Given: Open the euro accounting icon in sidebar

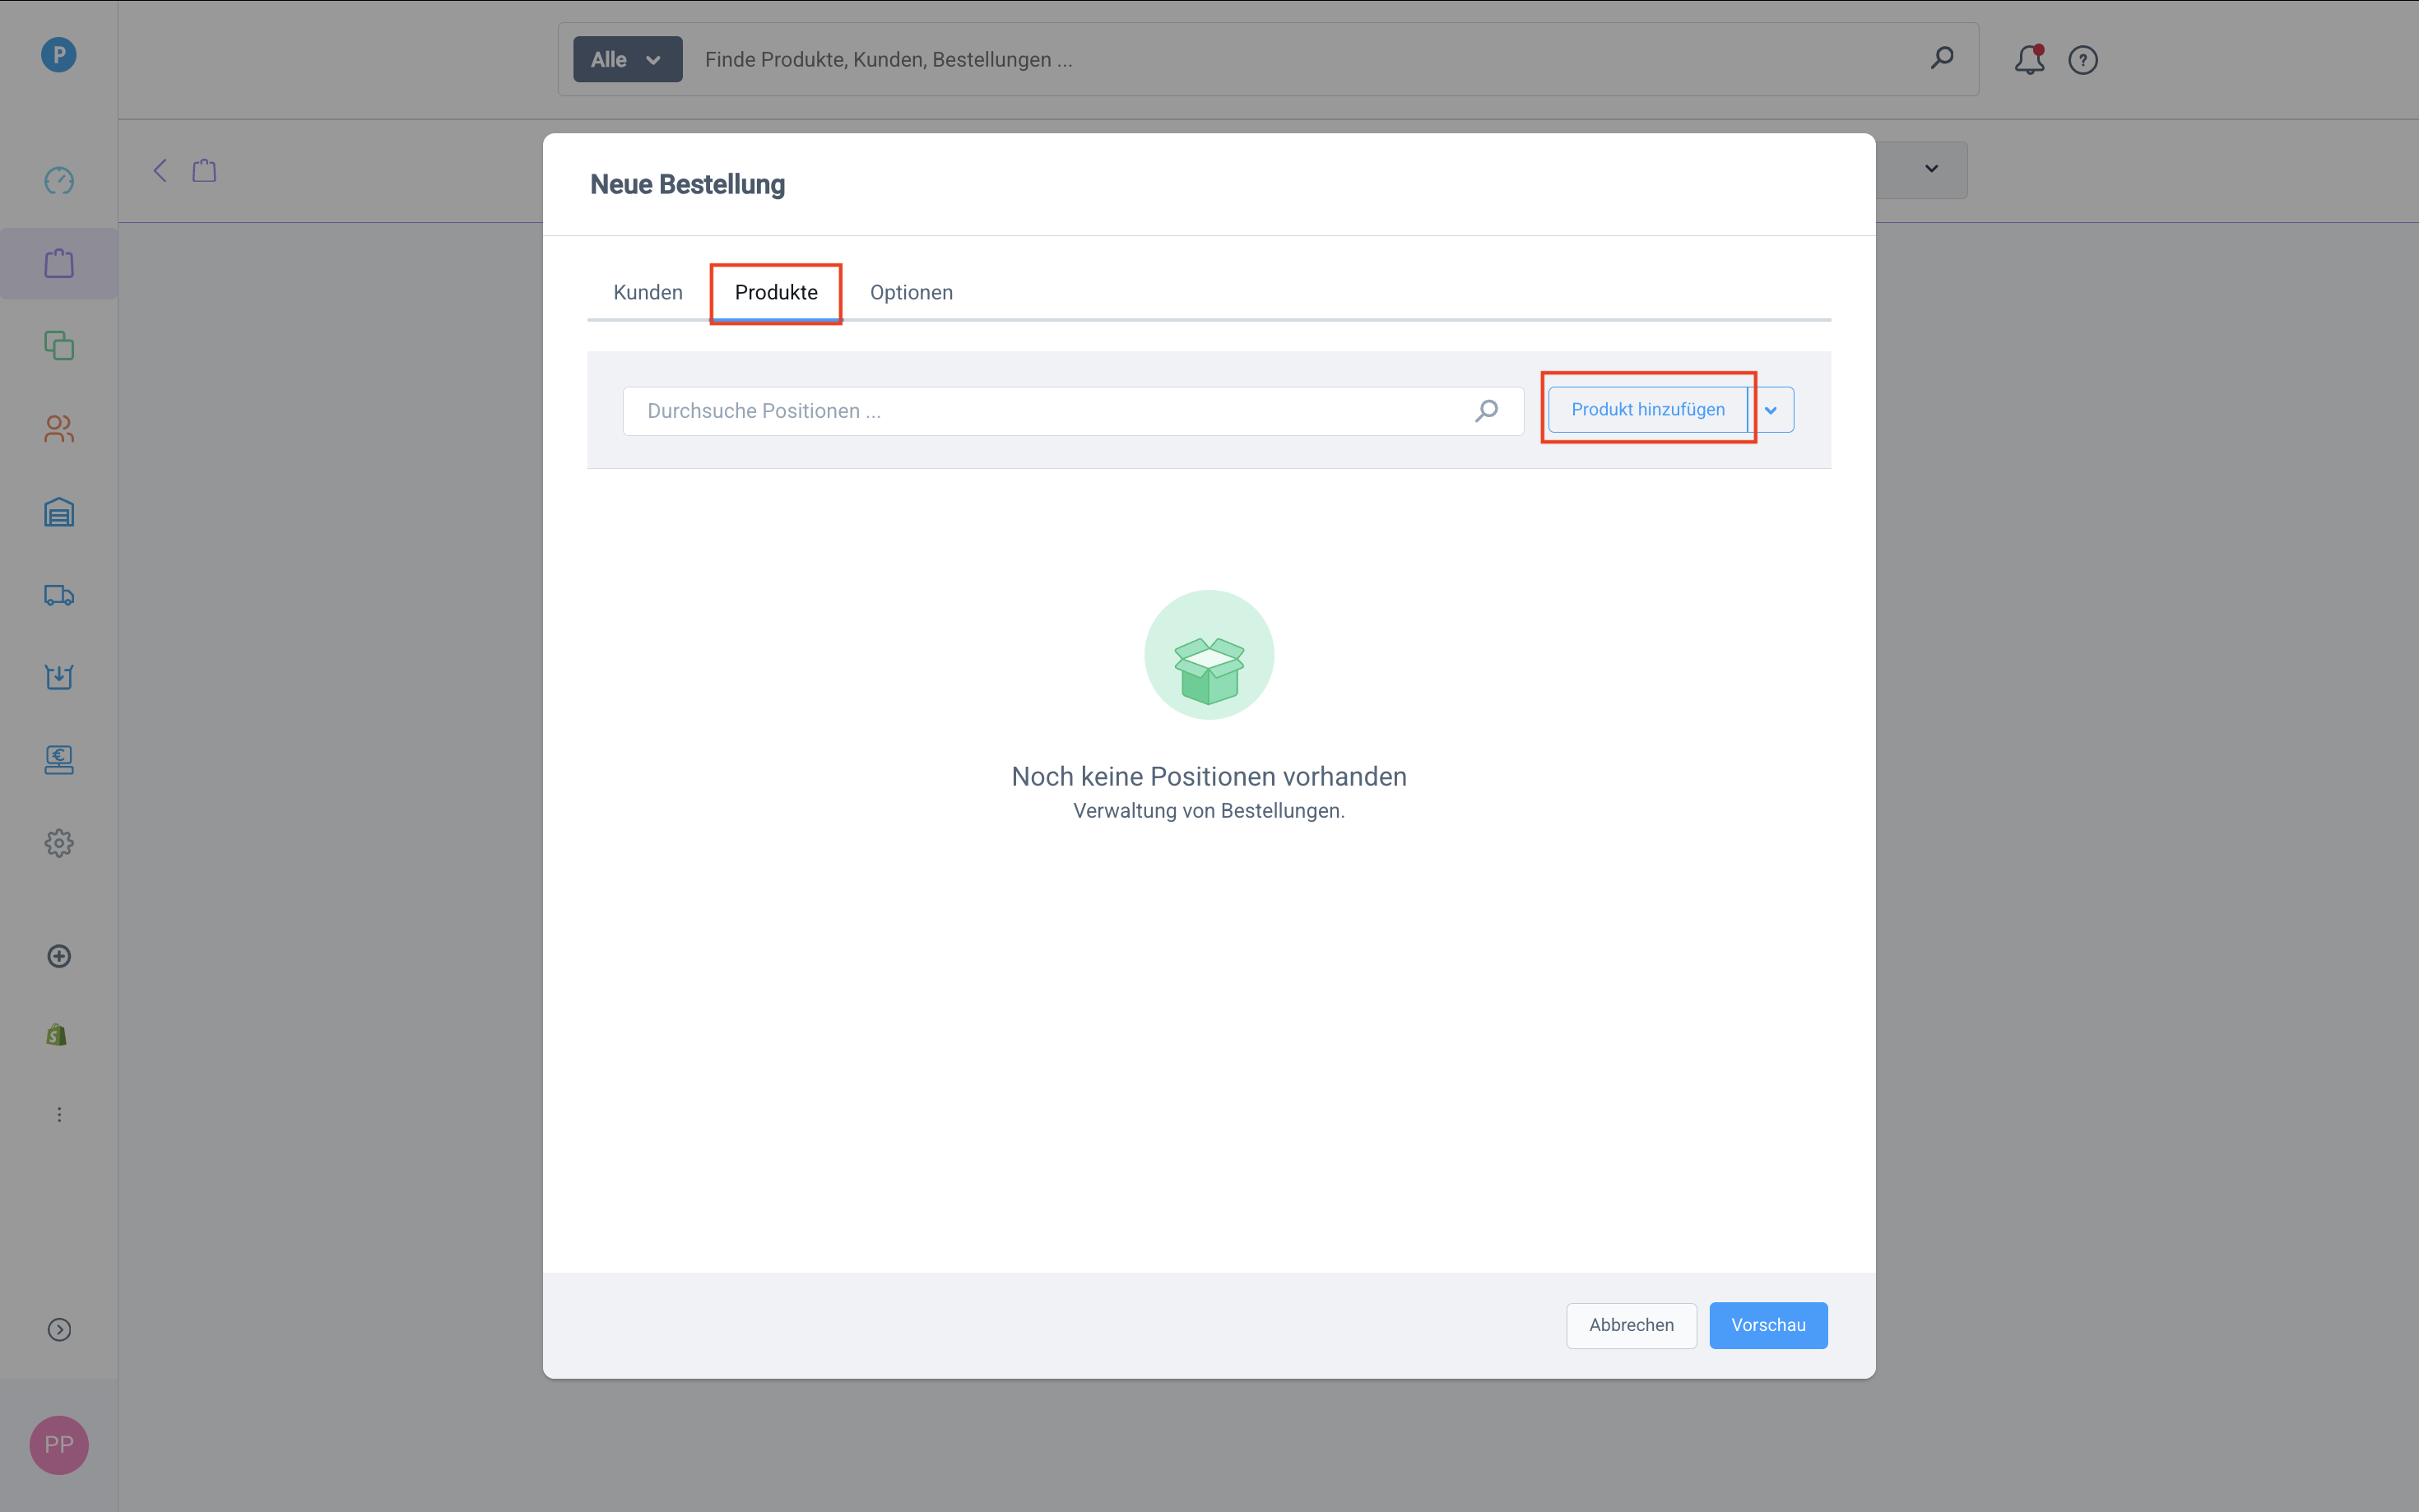Looking at the screenshot, I should [59, 760].
